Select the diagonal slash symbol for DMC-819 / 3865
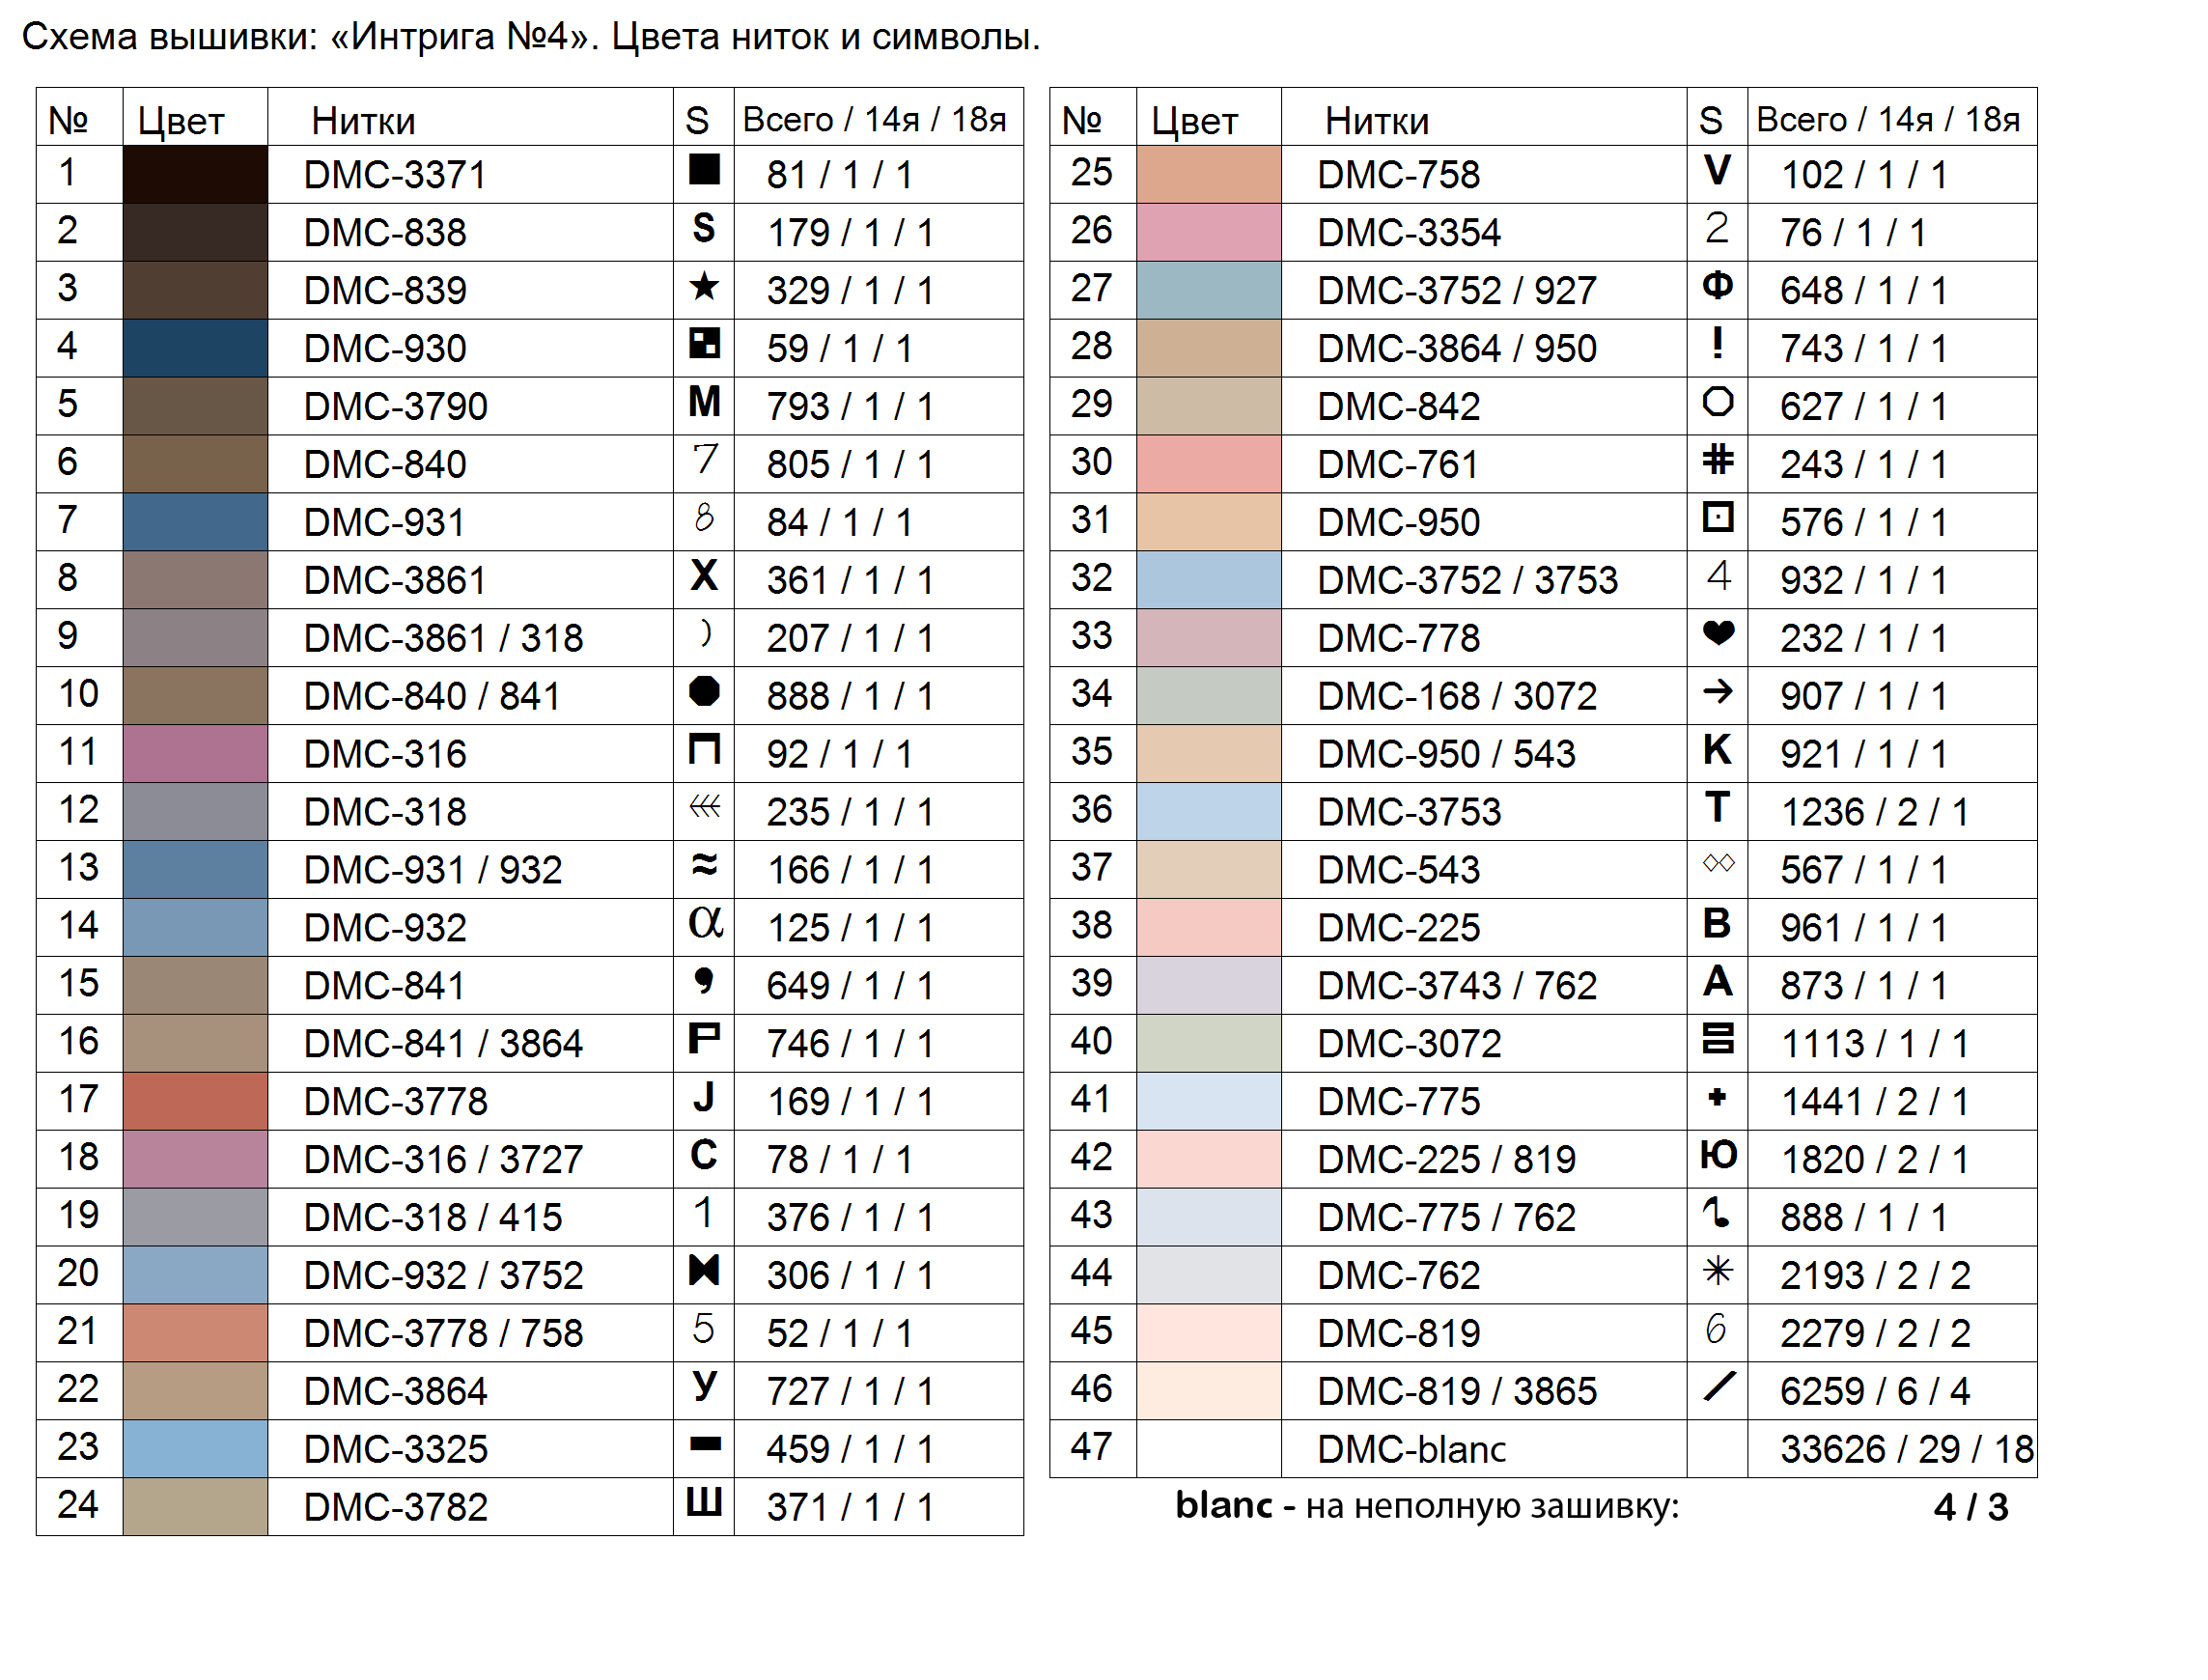The height and width of the screenshot is (1680, 2208). pyautogui.click(x=1718, y=1386)
